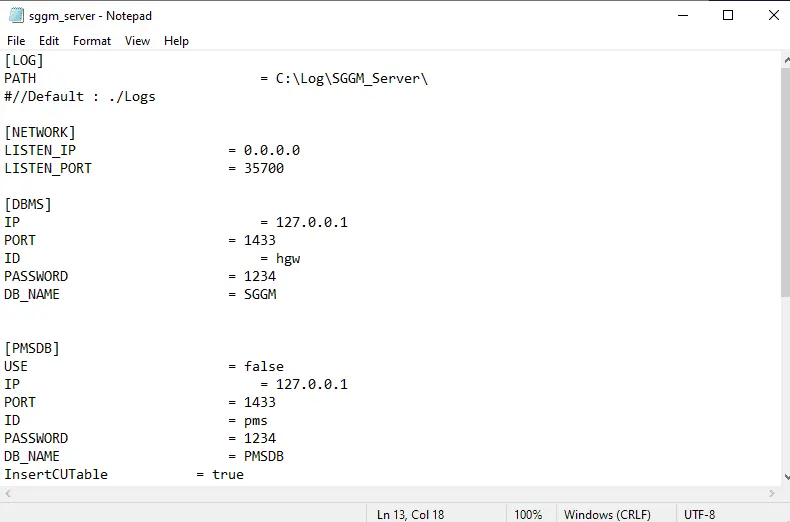Image resolution: width=790 pixels, height=522 pixels.
Task: Click the horizontal scrollbar right arrow
Action: [772, 494]
